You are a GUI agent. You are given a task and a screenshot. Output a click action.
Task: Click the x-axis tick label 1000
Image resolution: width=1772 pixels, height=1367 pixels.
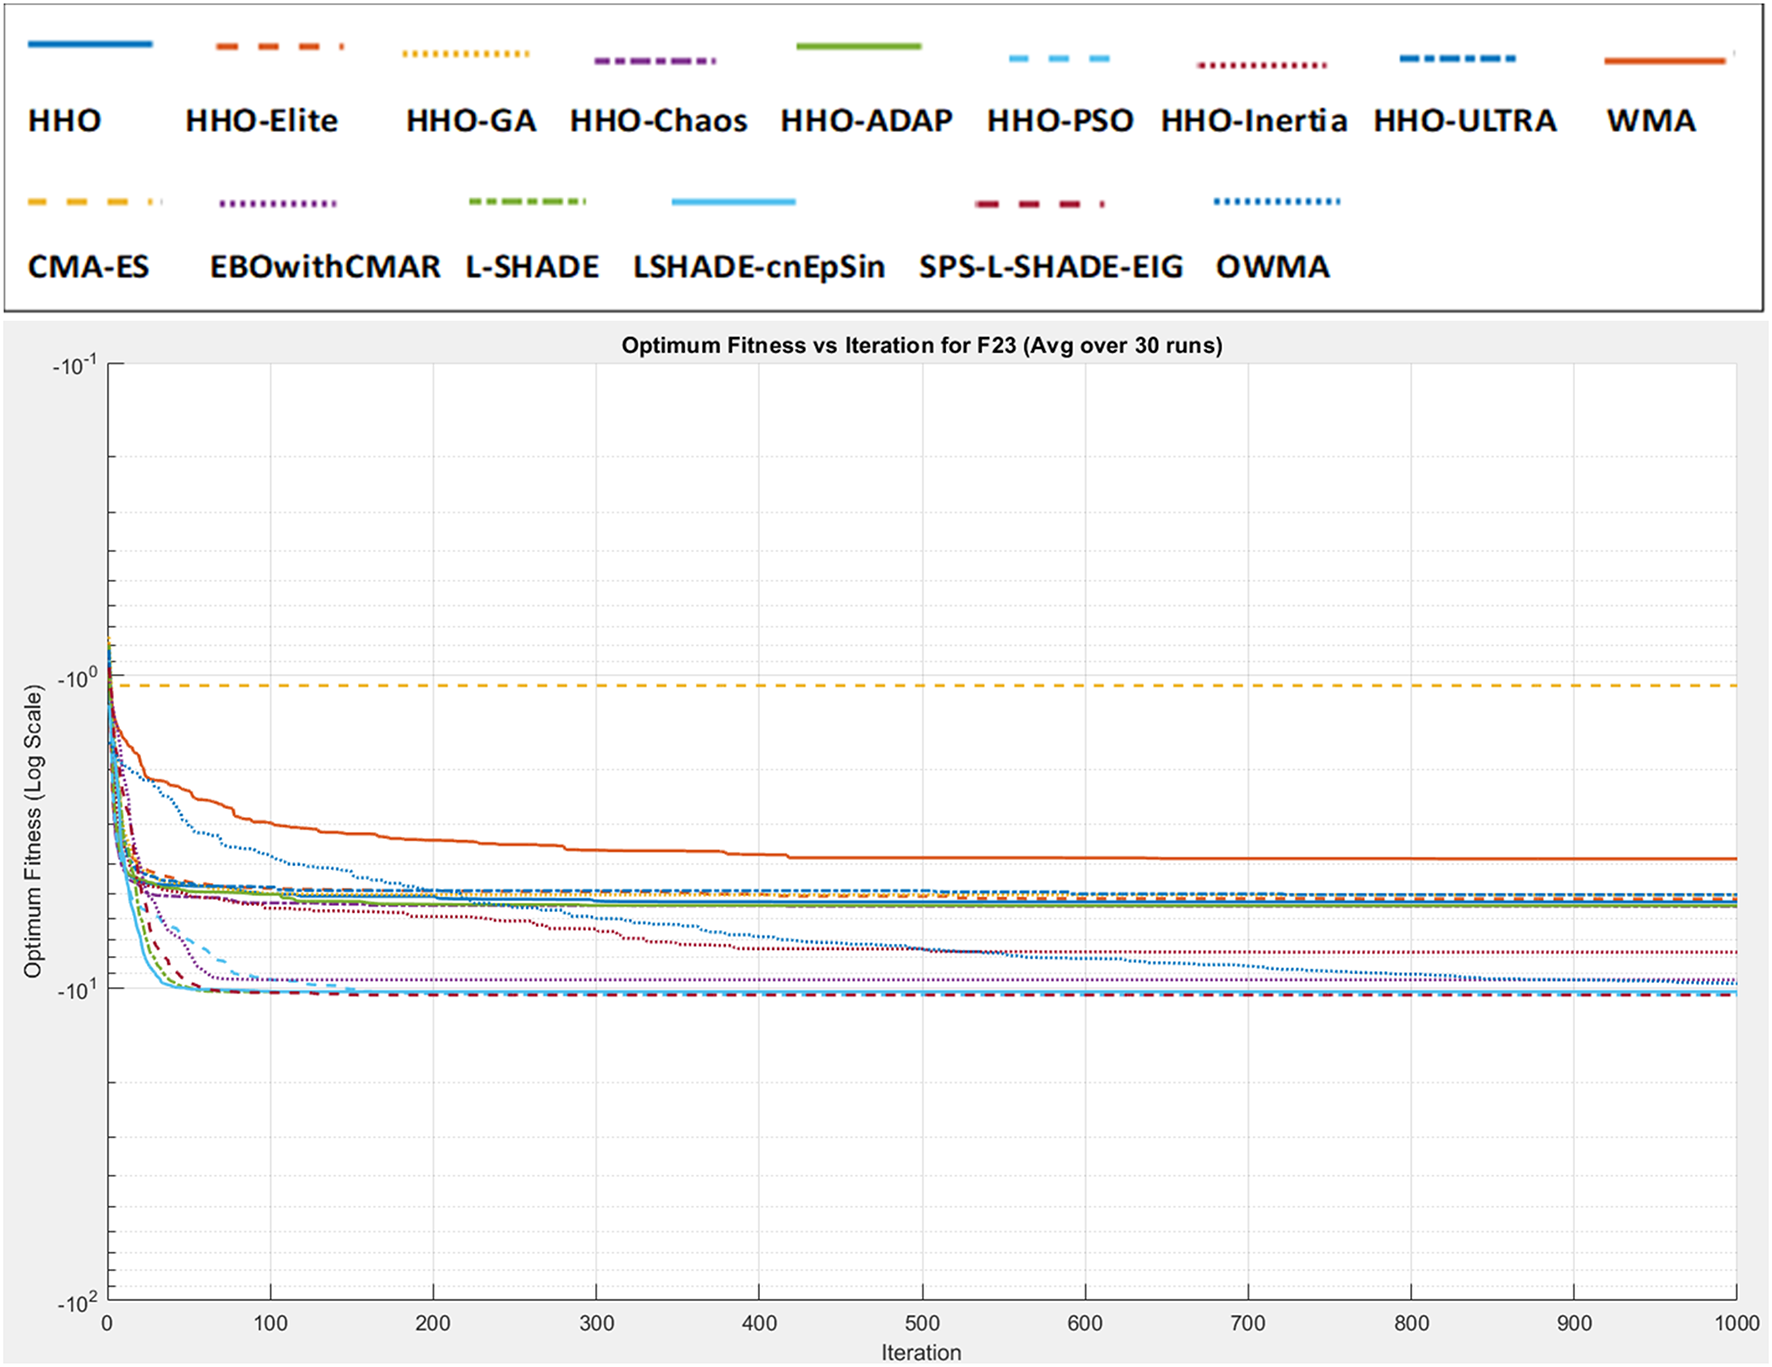pyautogui.click(x=1736, y=1323)
